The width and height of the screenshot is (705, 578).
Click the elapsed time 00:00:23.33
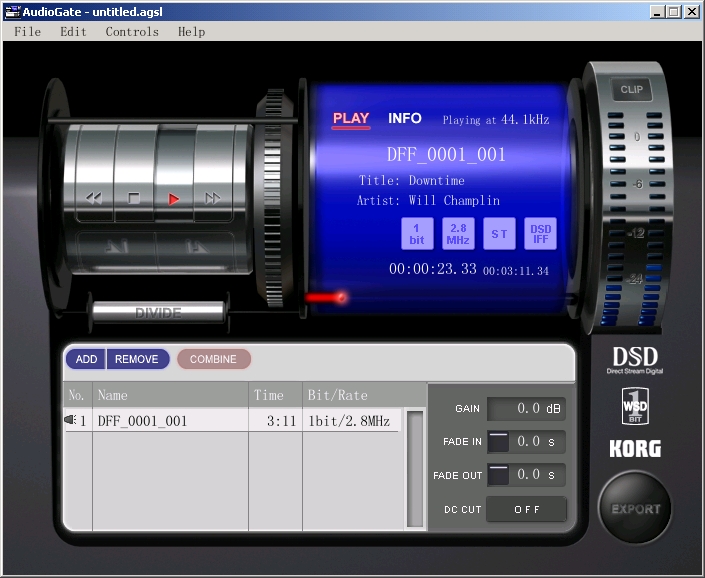[433, 269]
